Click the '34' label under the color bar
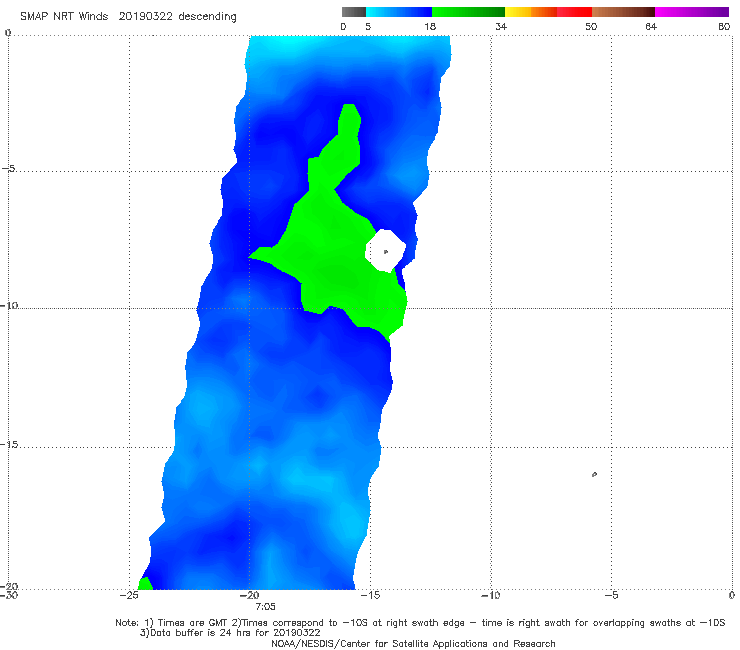Viewport: 740px width, 650px height. [501, 27]
